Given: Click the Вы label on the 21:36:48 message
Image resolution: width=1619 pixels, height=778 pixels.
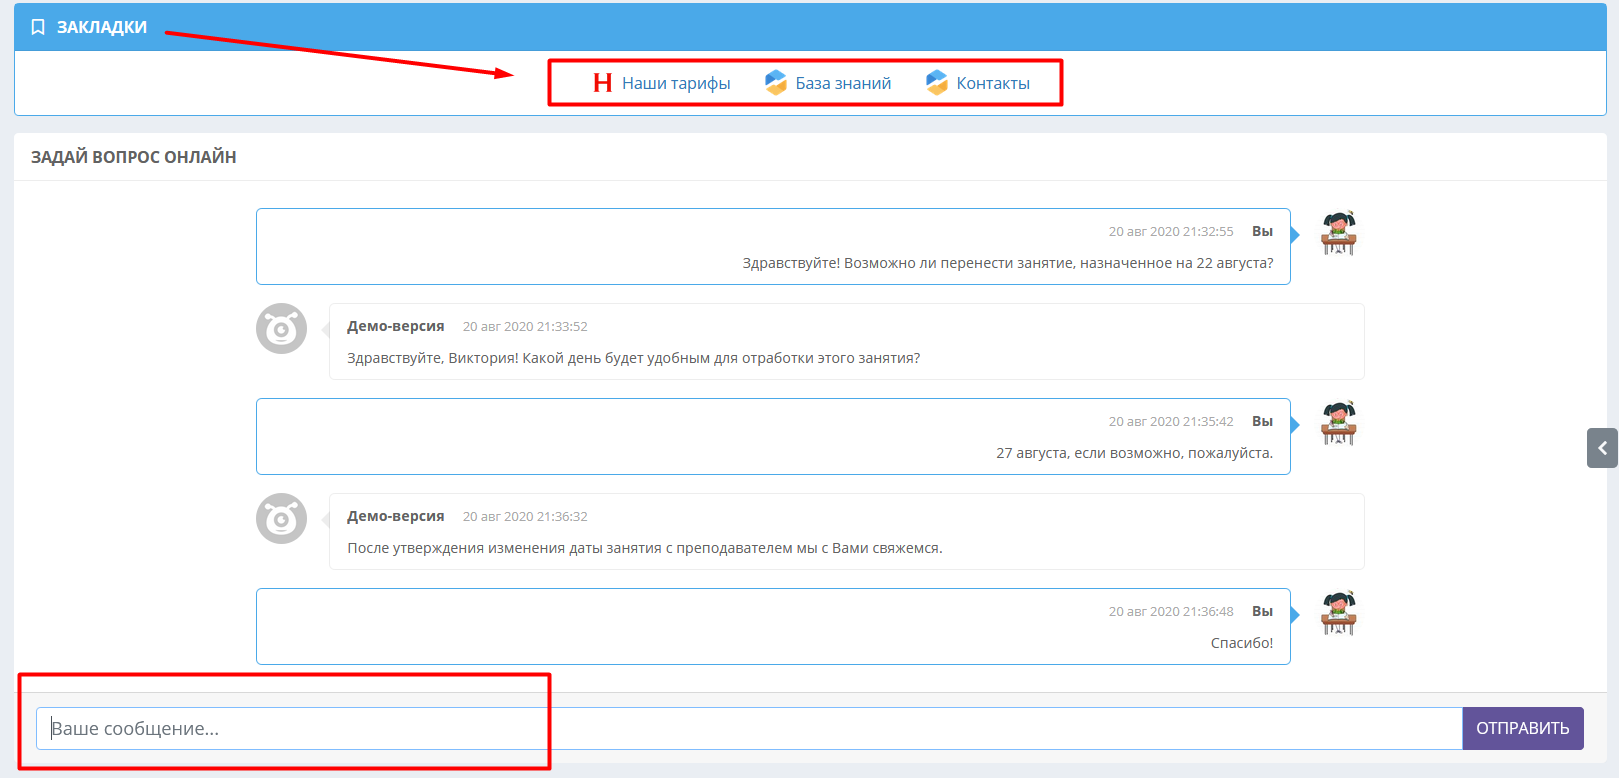Looking at the screenshot, I should tap(1262, 611).
